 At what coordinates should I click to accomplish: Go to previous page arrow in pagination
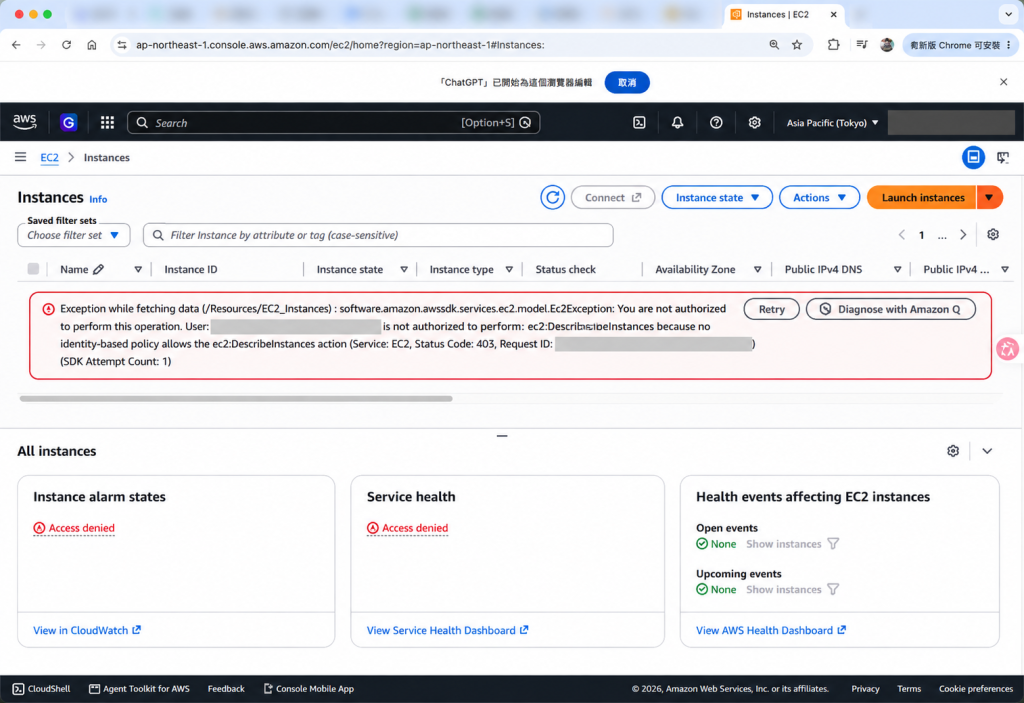click(901, 235)
